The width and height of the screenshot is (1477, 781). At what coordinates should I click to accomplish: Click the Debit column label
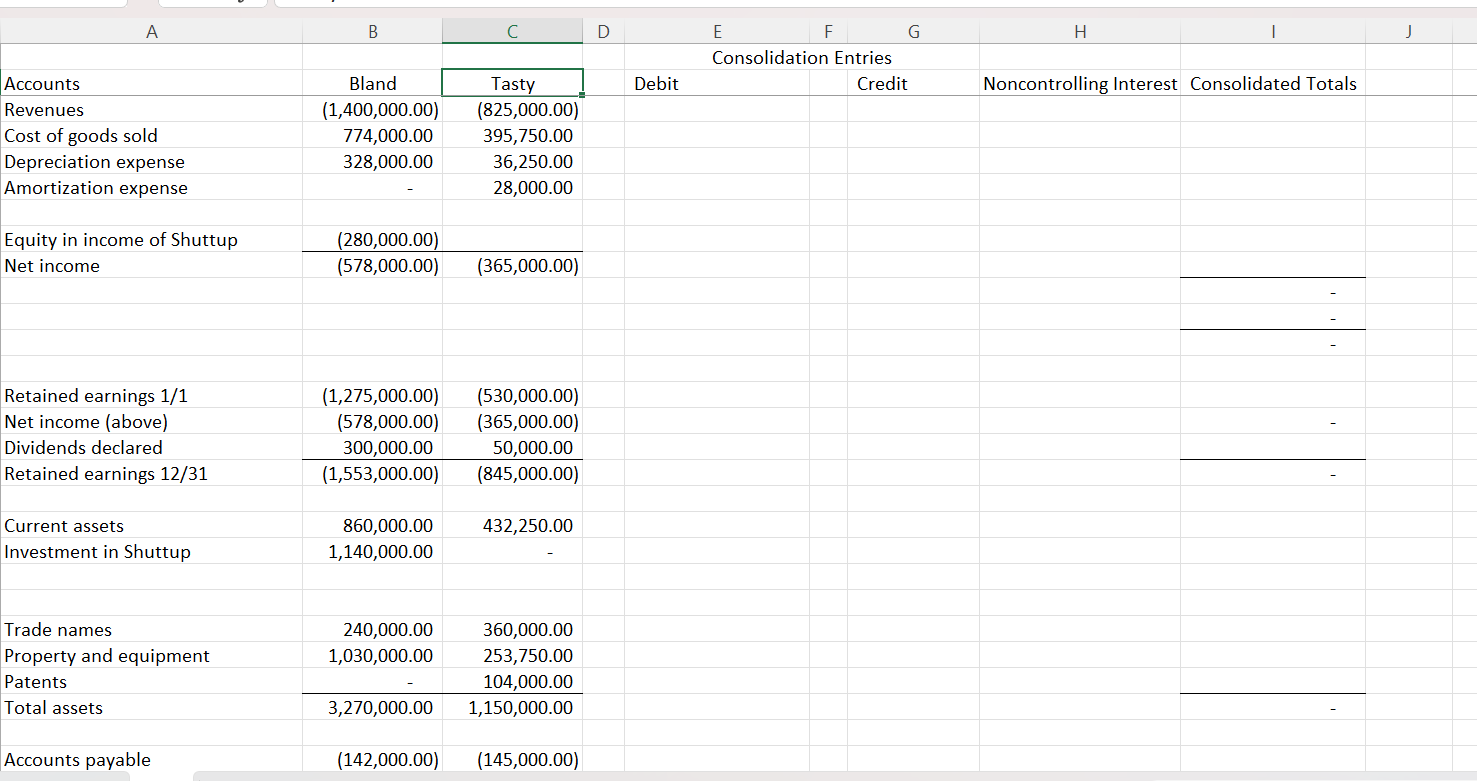pyautogui.click(x=656, y=84)
